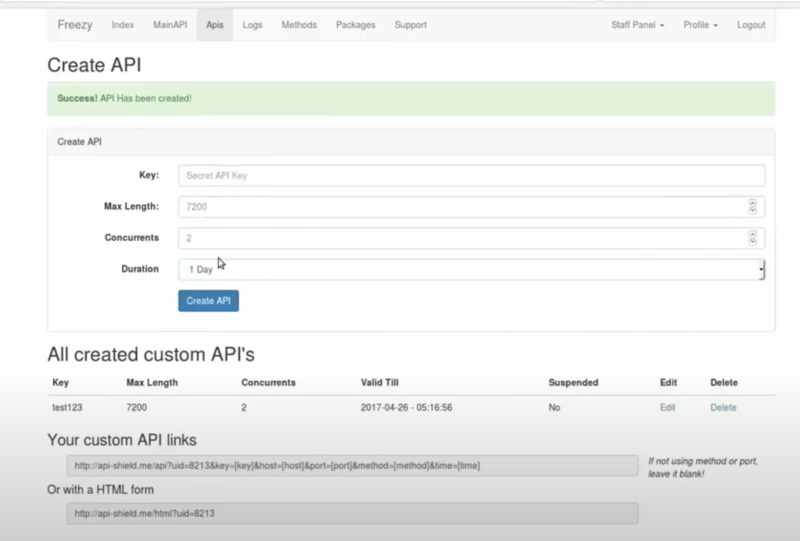
Task: Select the Apis navigation tab
Action: click(215, 25)
